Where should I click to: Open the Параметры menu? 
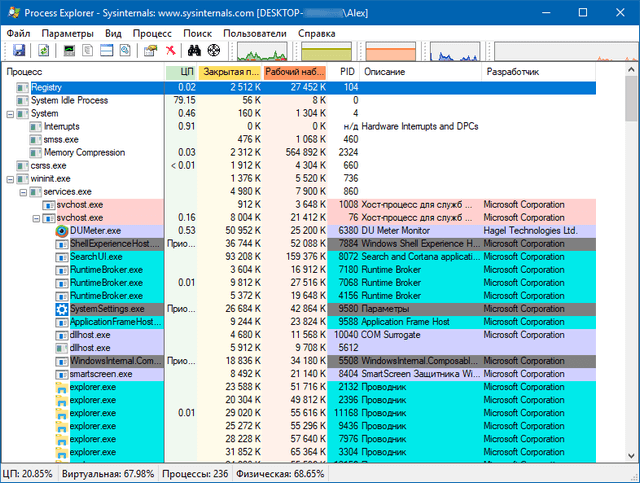tap(65, 33)
